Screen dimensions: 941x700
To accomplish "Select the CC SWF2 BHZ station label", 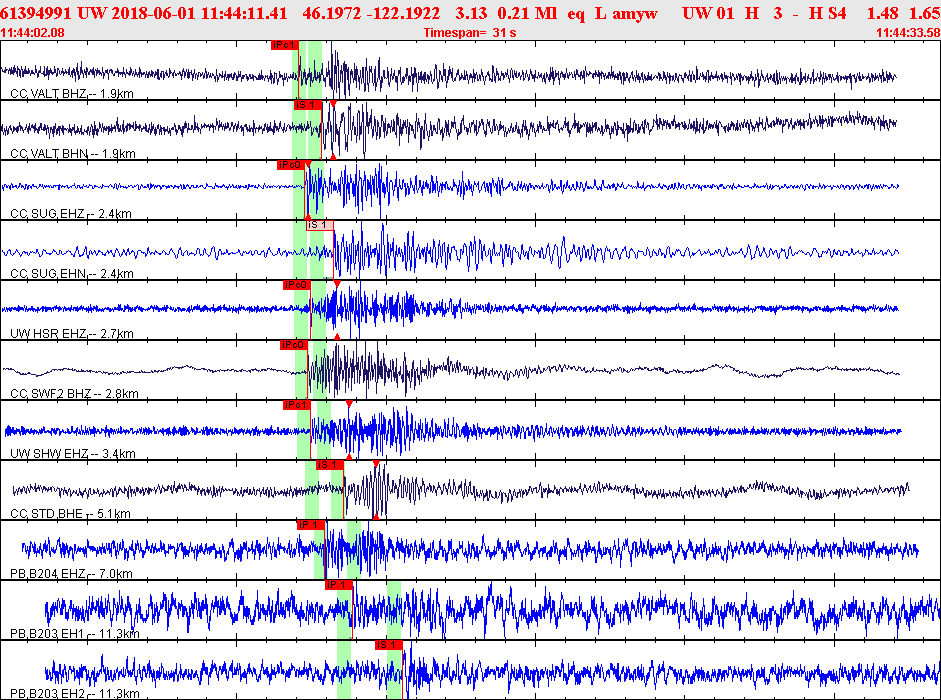I will (74, 394).
